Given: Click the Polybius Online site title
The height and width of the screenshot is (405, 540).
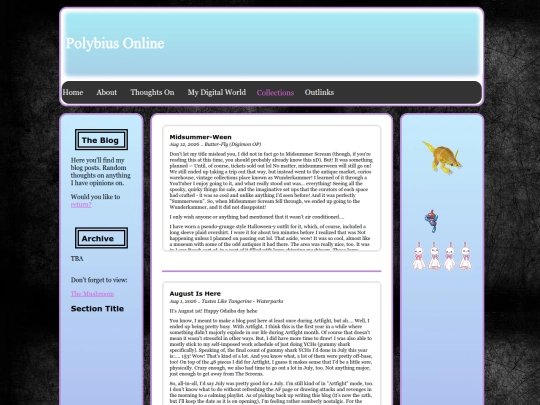Looking at the screenshot, I should click(115, 43).
